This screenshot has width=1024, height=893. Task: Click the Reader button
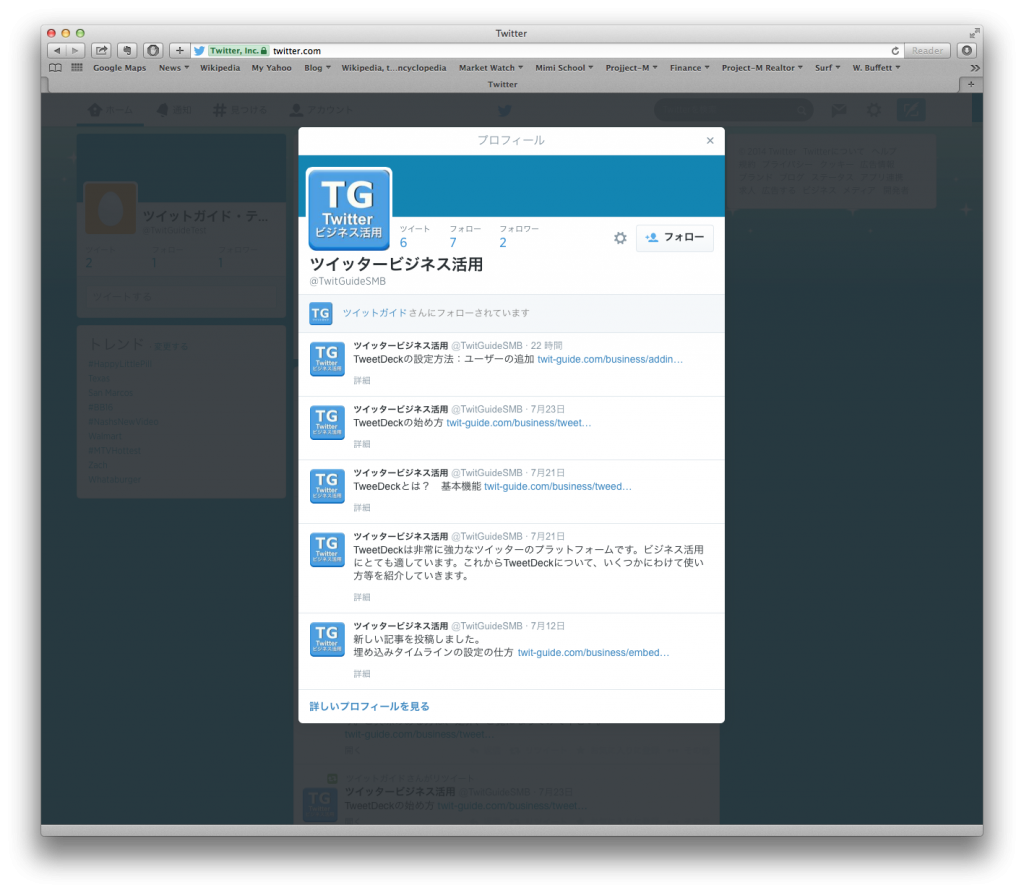927,50
